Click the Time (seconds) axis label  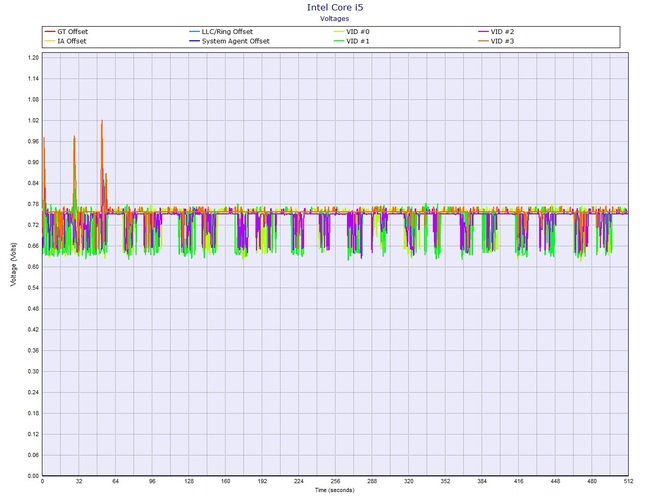point(335,490)
